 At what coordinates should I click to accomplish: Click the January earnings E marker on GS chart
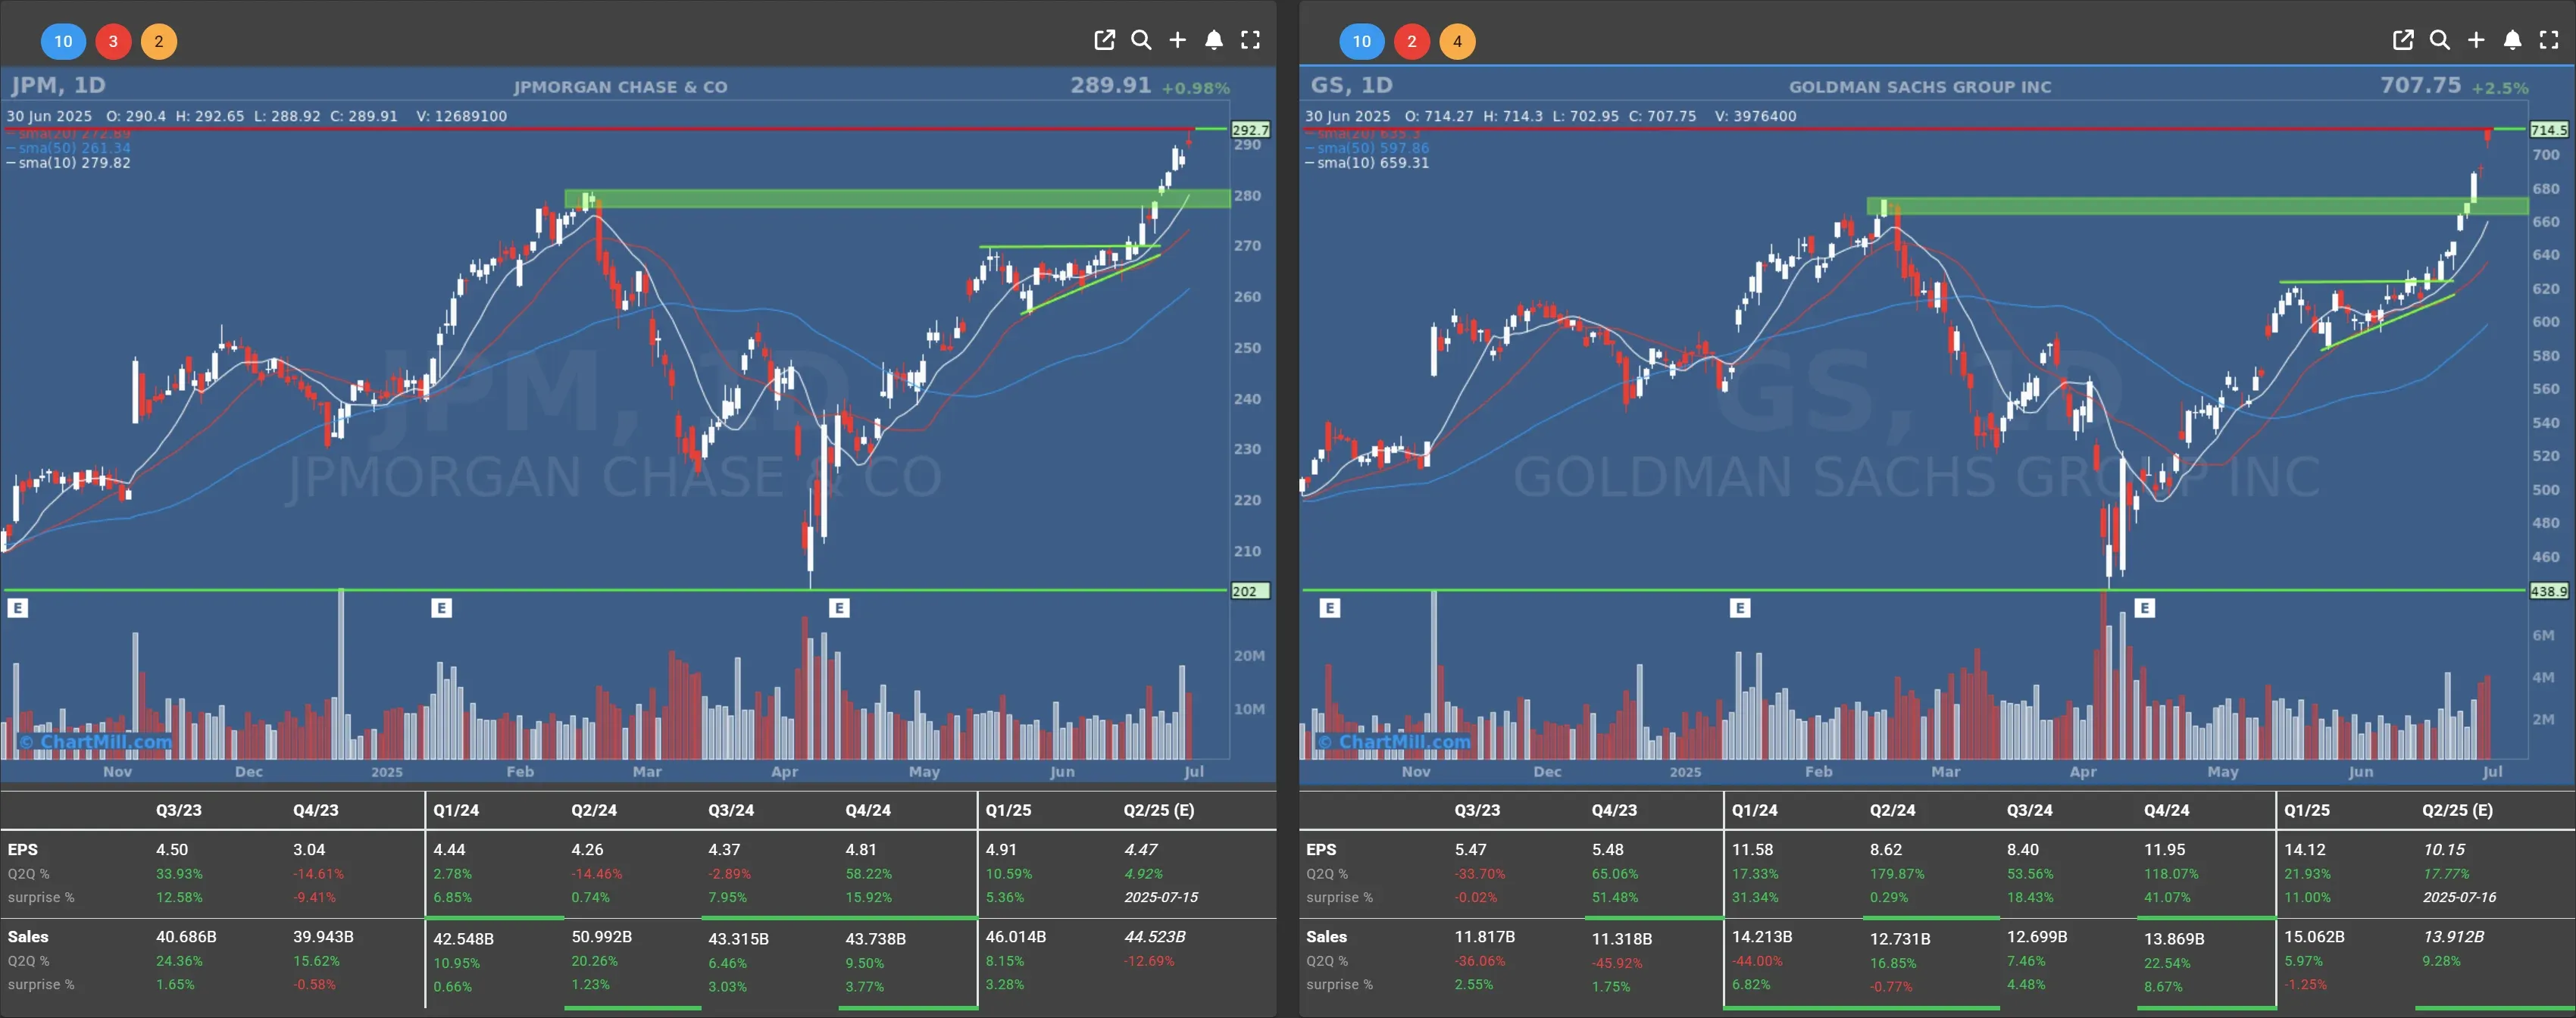1740,607
